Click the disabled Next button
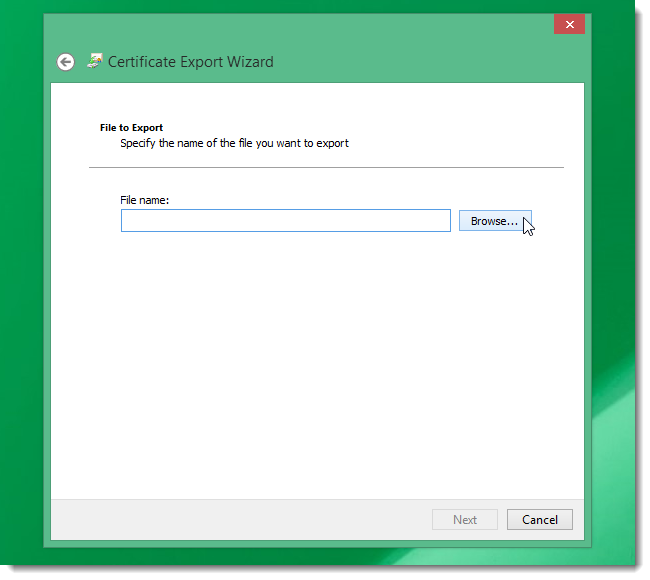The image size is (650, 580). [465, 519]
